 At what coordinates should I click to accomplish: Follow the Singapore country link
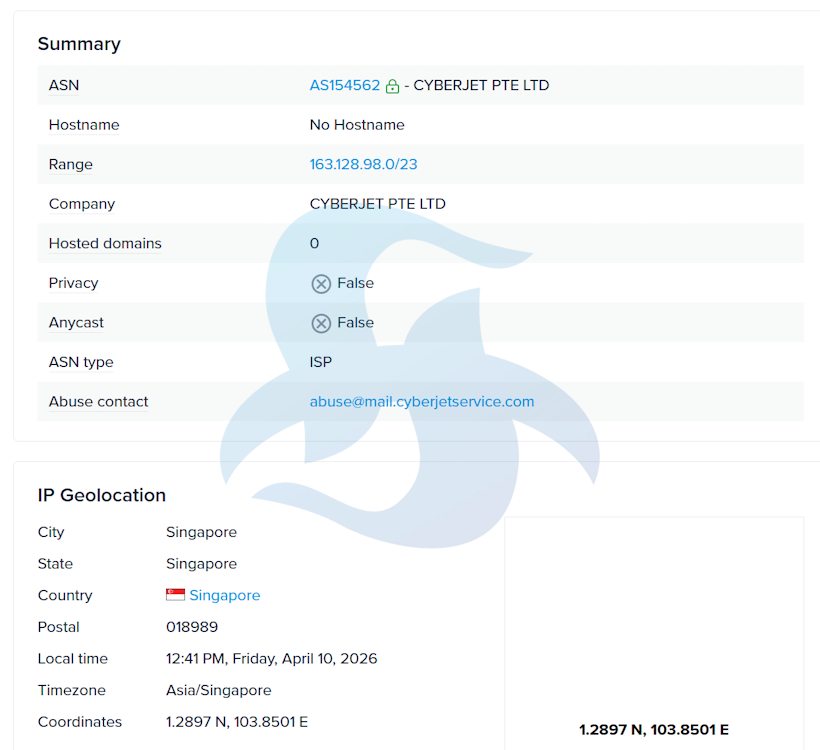(x=225, y=595)
